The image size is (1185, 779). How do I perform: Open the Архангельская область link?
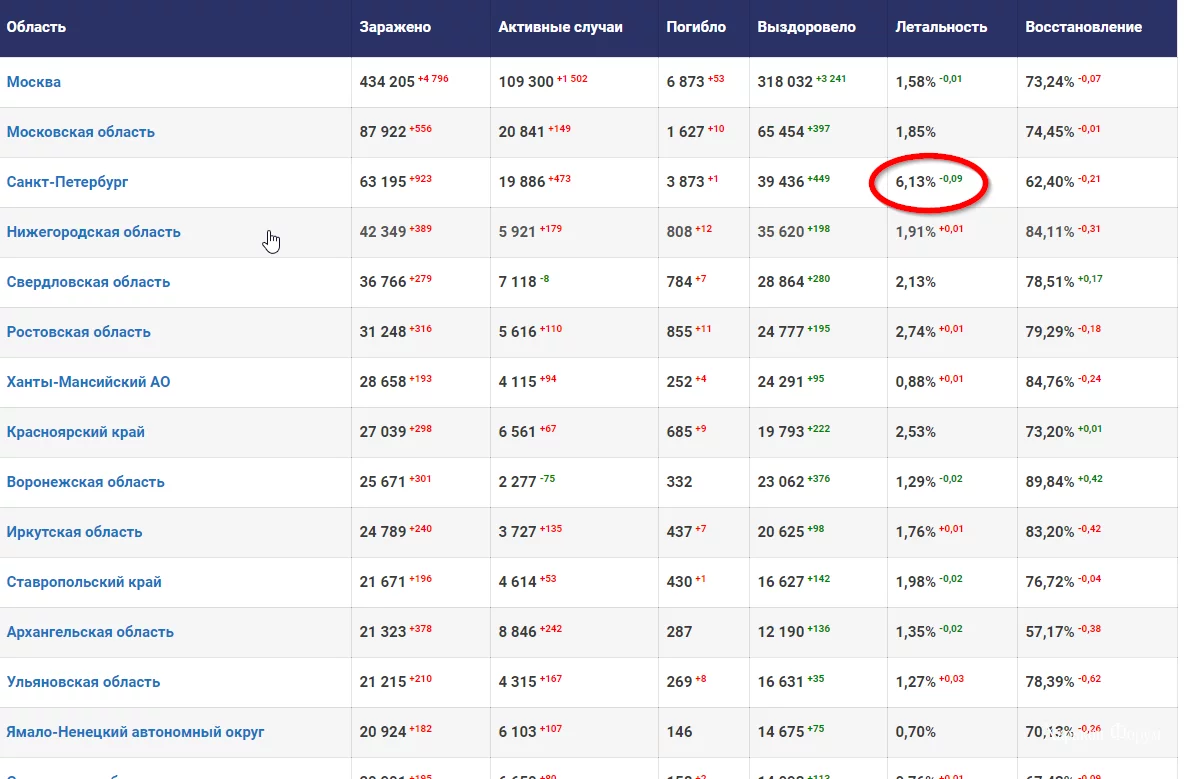(x=90, y=632)
